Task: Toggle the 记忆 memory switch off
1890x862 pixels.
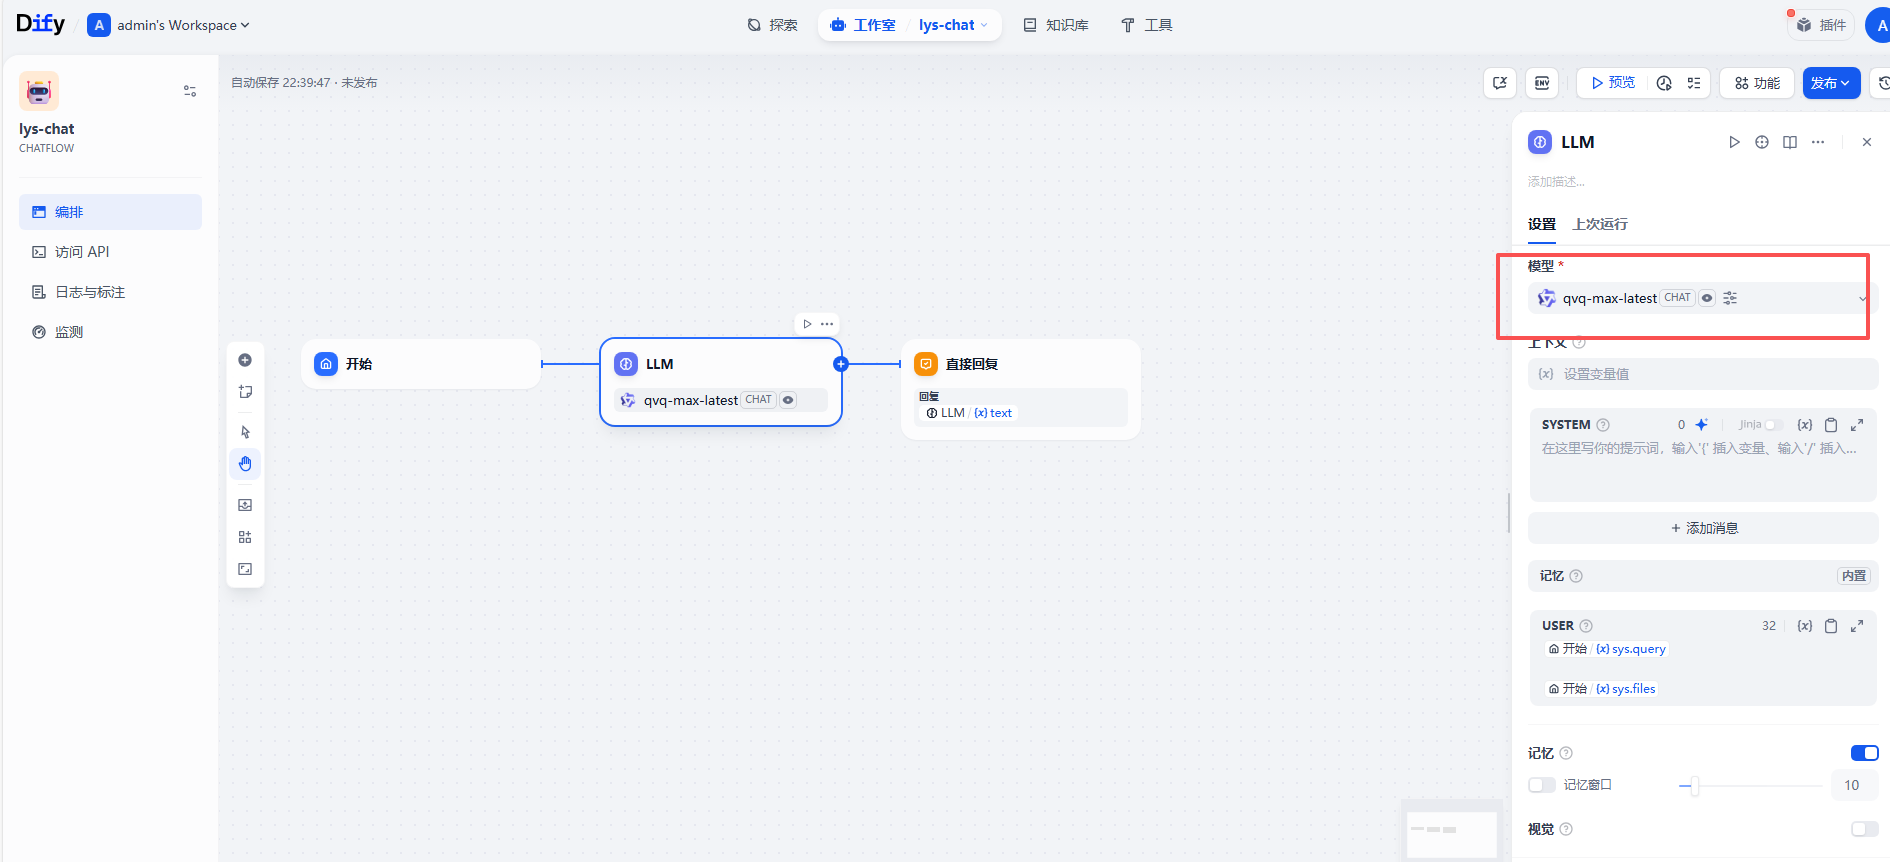Action: tap(1865, 753)
